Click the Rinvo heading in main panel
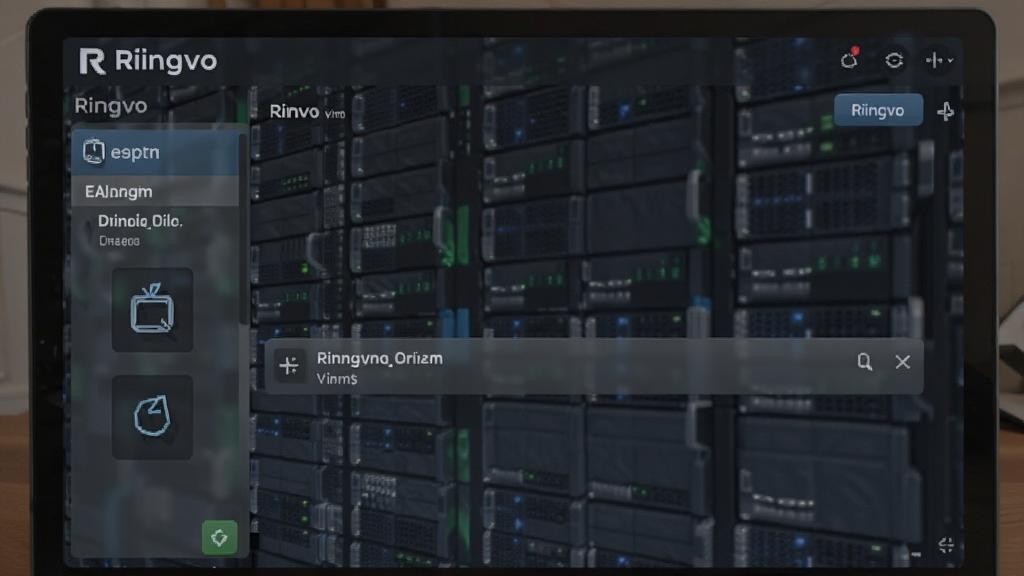This screenshot has width=1024, height=576. pyautogui.click(x=295, y=112)
